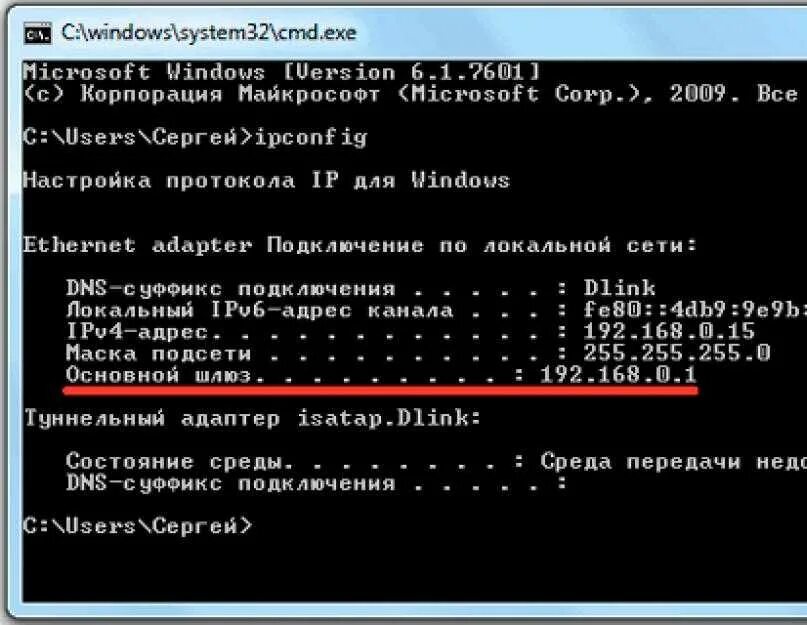Click the Microsoft Windows Version 6.1.7601 line
807x625 pixels.
281,72
